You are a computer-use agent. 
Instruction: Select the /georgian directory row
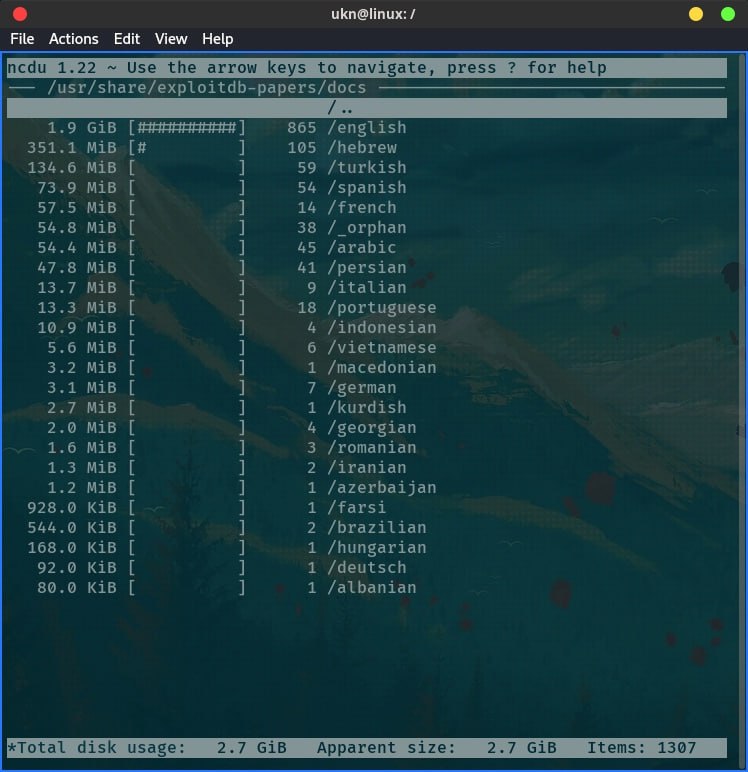[x=366, y=427]
